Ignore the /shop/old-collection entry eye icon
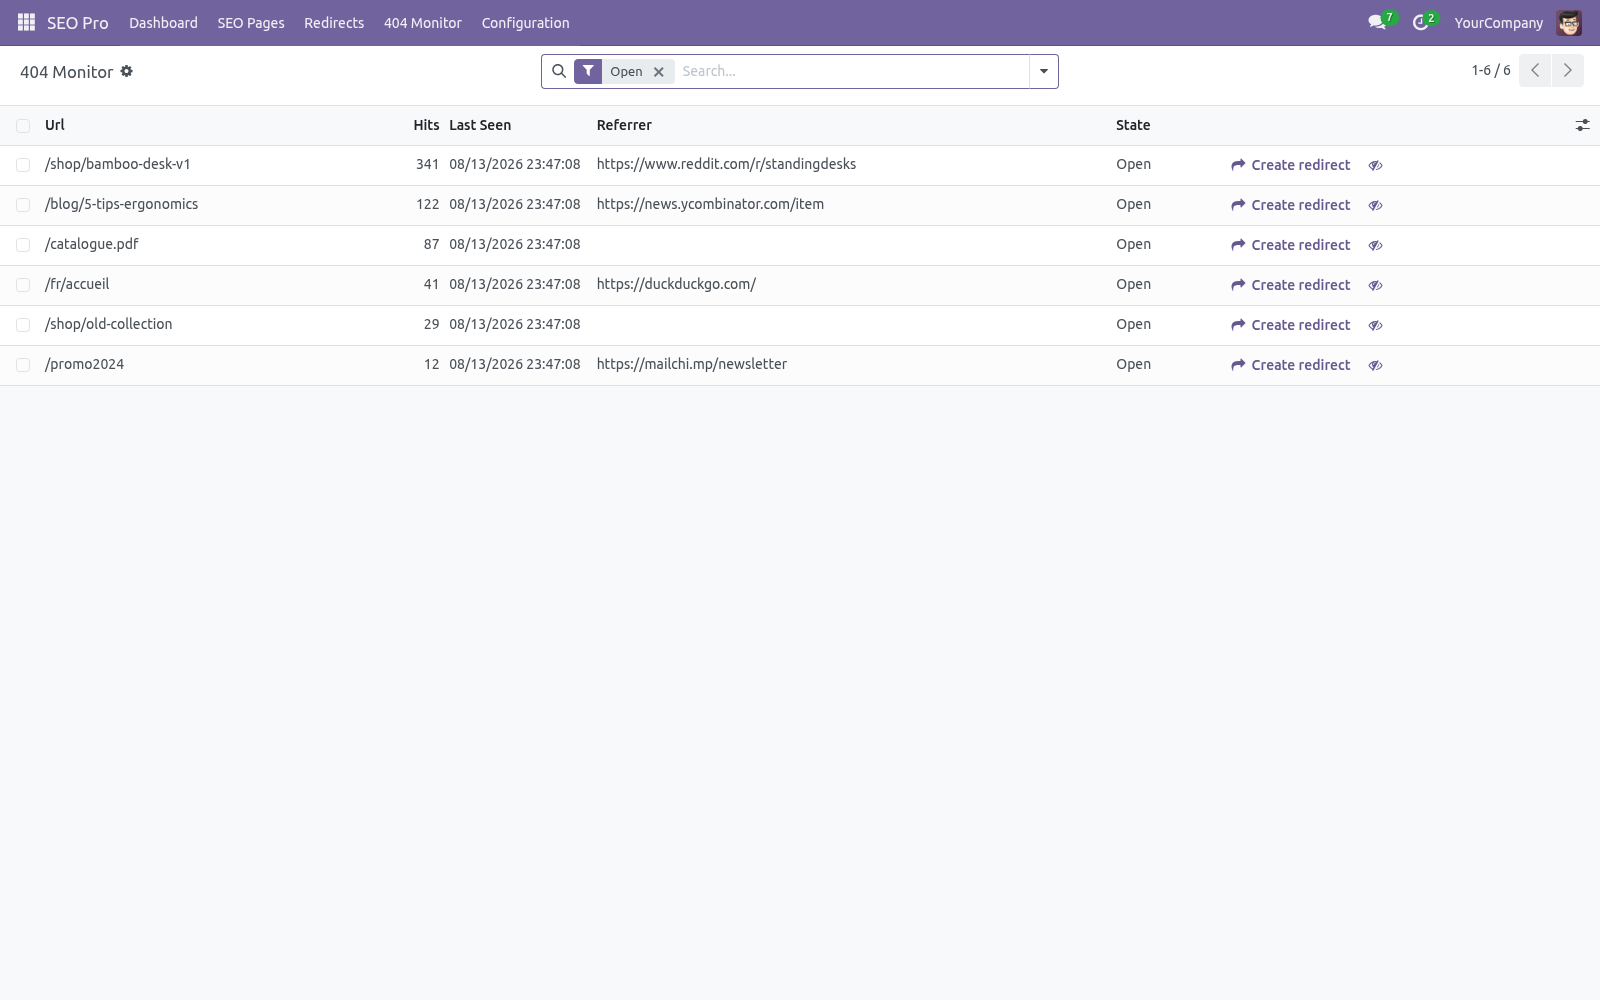Viewport: 1600px width, 1000px height. coord(1375,325)
